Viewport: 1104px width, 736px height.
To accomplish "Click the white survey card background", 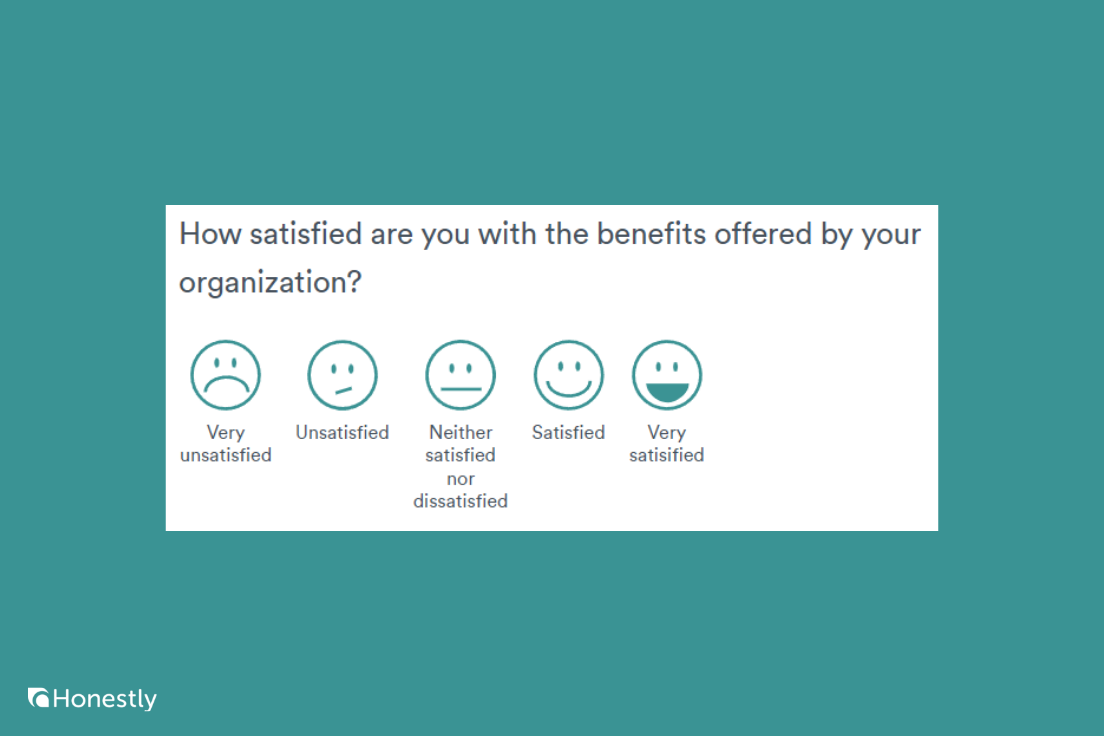I will pos(830,470).
